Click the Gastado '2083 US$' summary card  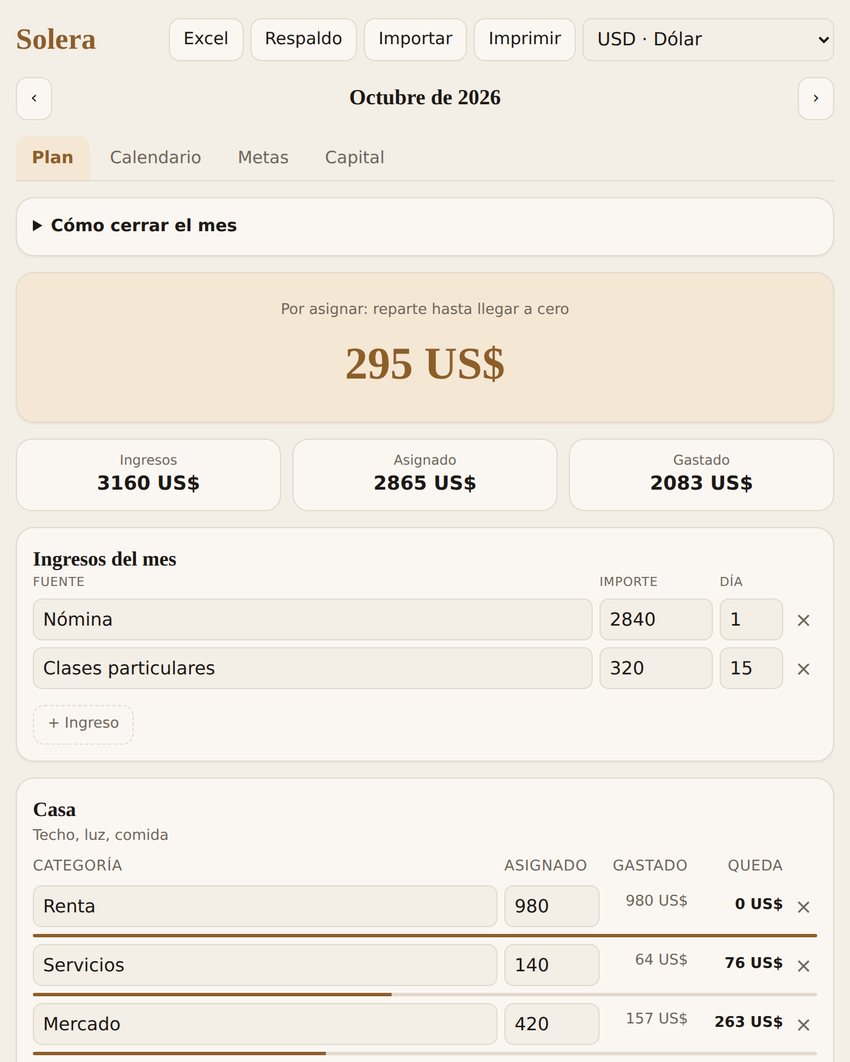[x=701, y=475]
